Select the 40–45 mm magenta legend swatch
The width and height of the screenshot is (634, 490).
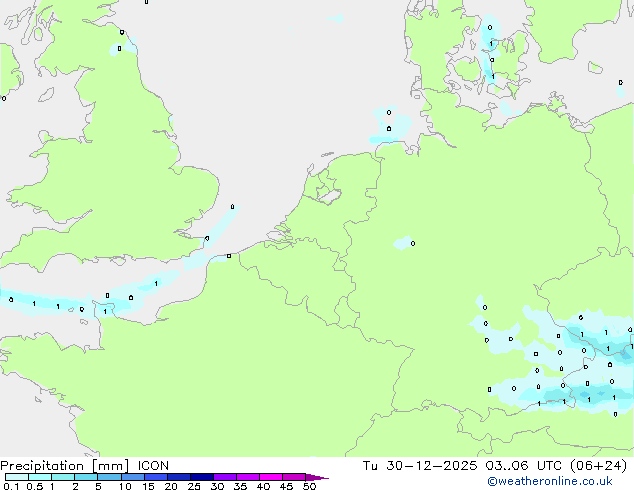pyautogui.click(x=271, y=477)
